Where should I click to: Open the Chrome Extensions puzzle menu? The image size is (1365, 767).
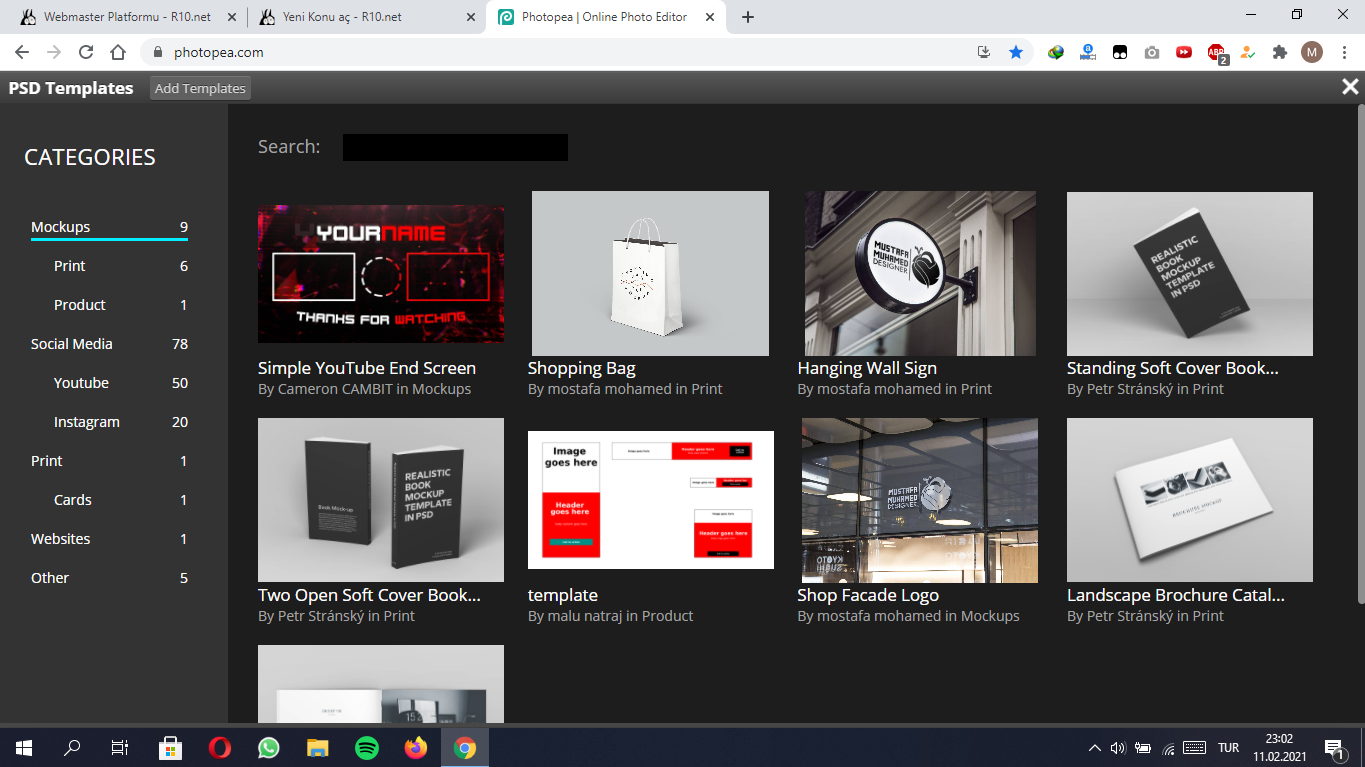(1280, 52)
